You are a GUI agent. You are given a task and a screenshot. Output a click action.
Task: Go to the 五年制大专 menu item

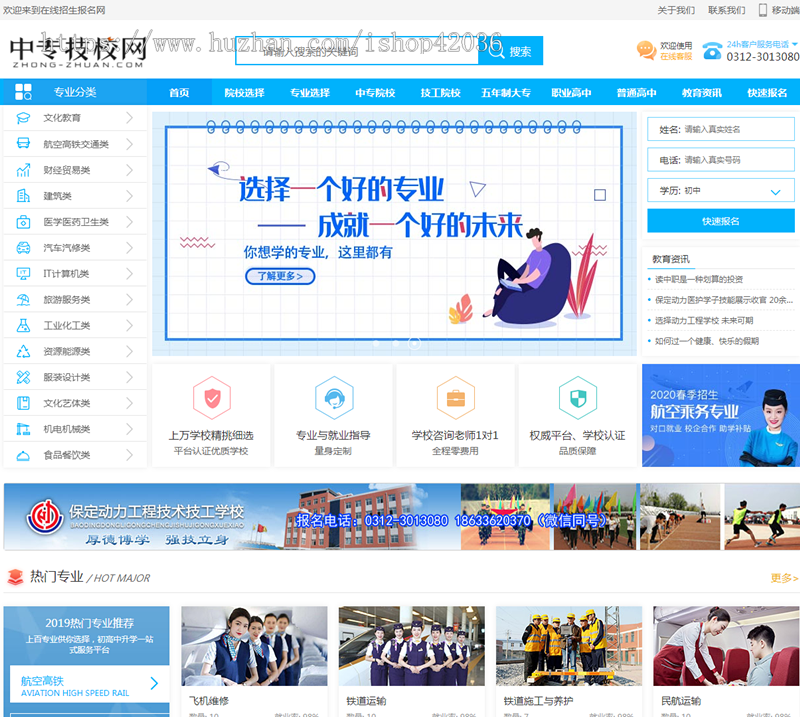point(505,93)
